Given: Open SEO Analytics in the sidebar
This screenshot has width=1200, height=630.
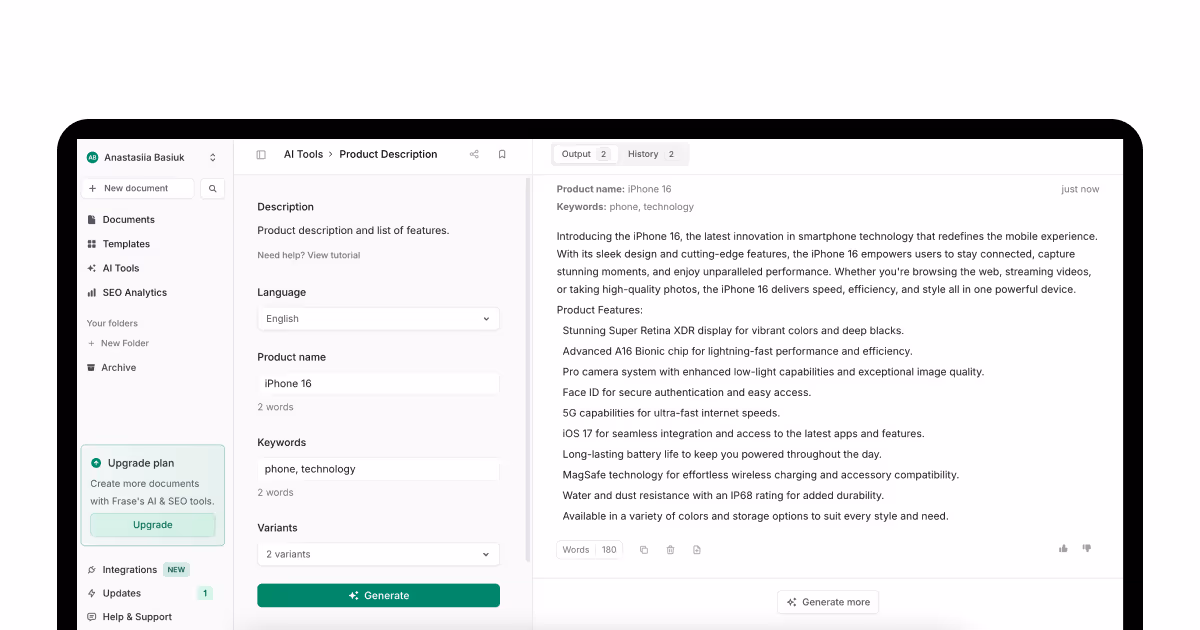Looking at the screenshot, I should [134, 293].
